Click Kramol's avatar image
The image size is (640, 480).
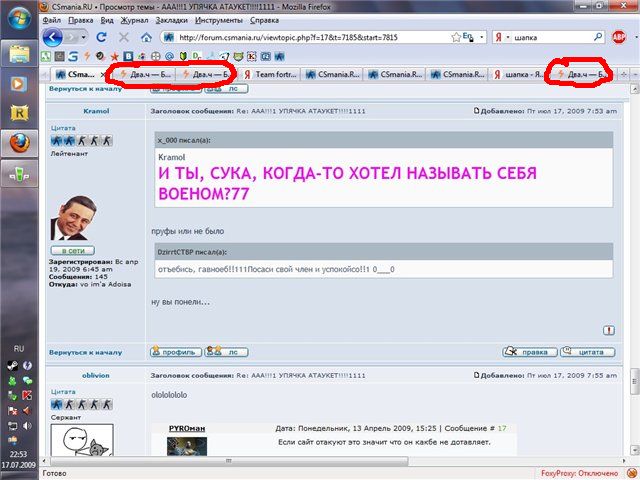tap(73, 218)
